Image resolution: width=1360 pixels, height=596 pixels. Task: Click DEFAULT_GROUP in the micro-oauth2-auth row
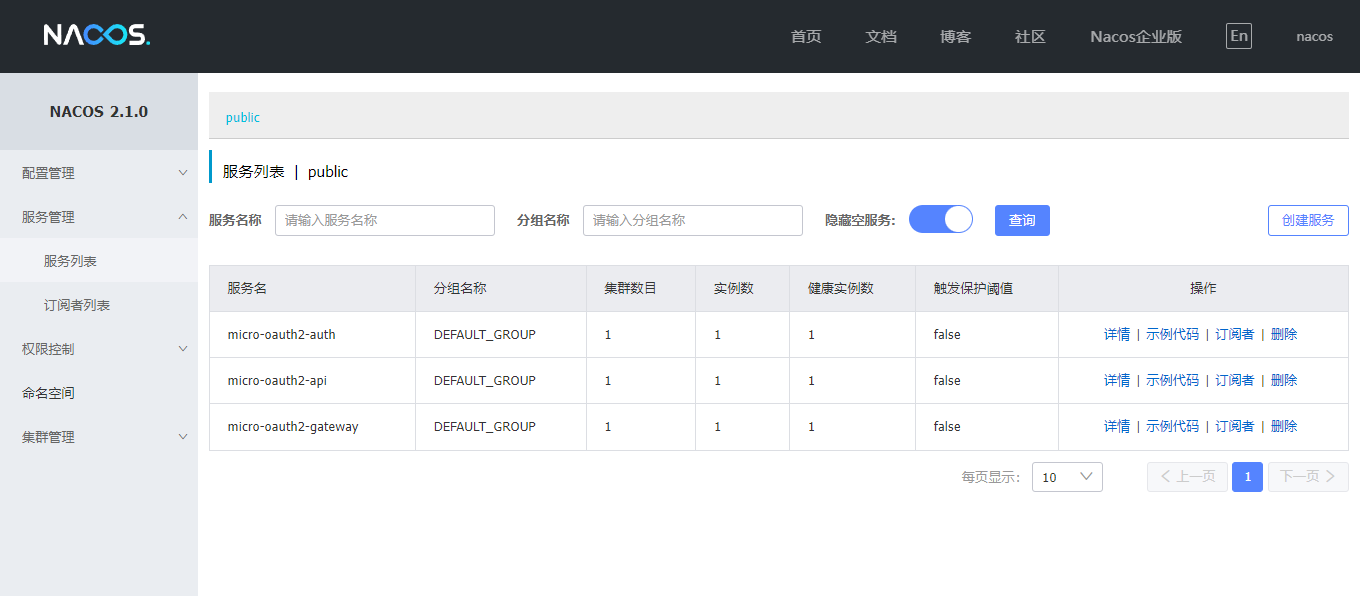(x=485, y=334)
